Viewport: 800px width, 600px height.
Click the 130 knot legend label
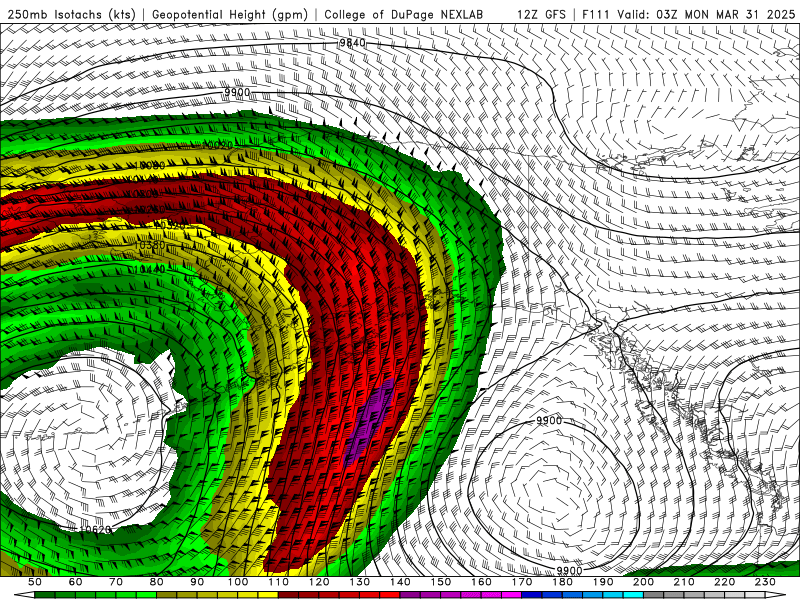point(360,582)
